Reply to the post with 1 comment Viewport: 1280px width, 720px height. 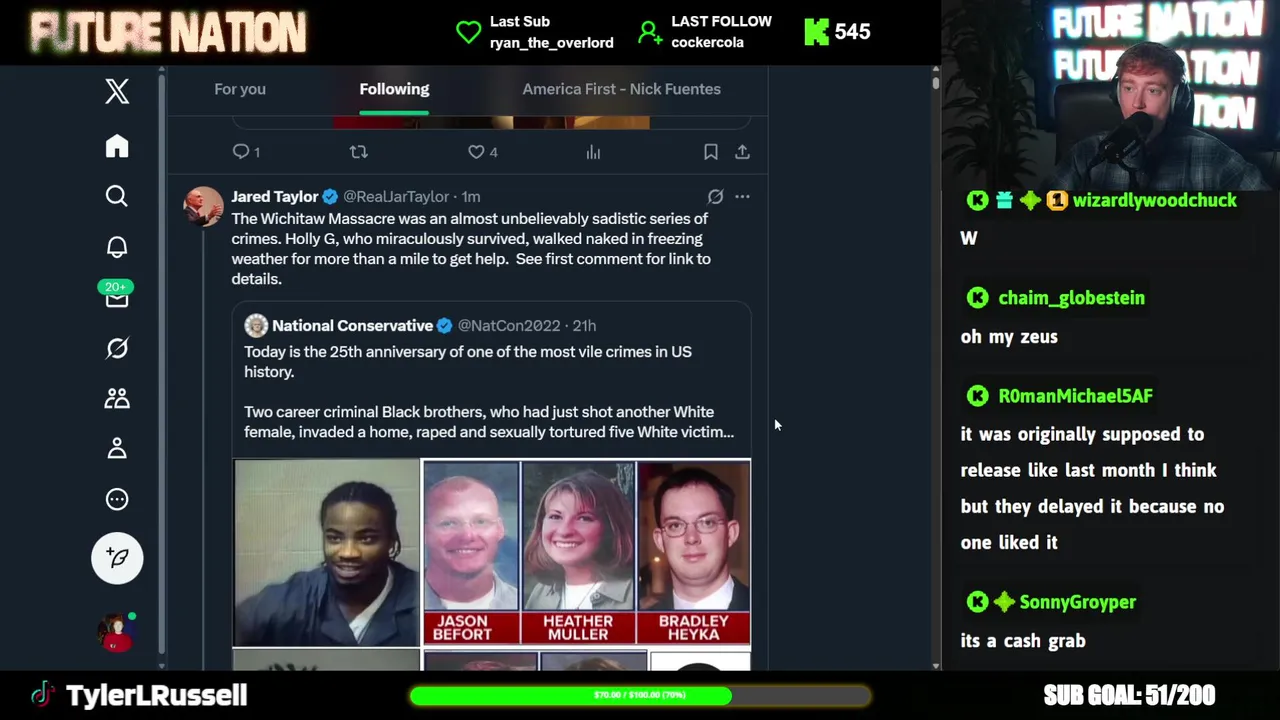pos(246,152)
